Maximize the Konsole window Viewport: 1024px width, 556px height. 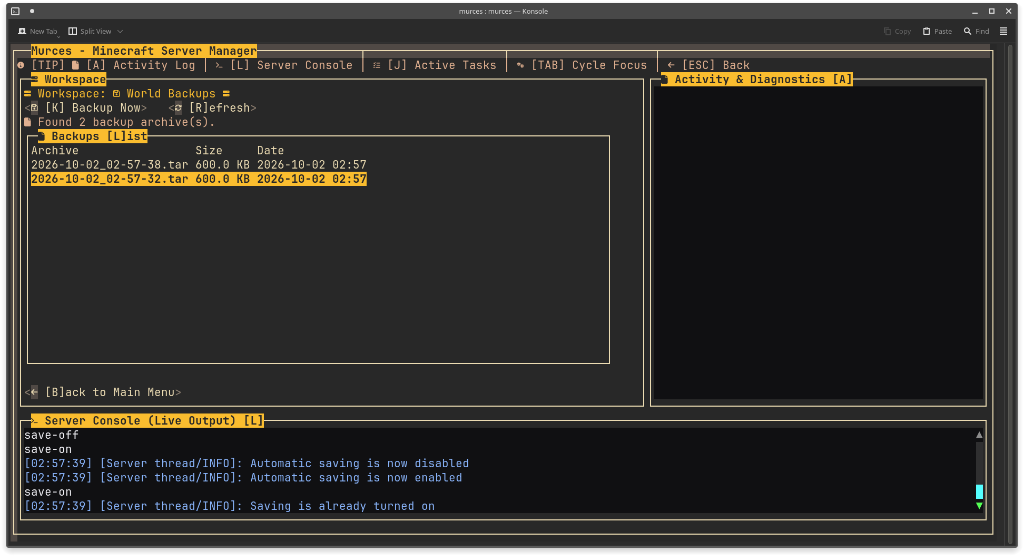(991, 11)
